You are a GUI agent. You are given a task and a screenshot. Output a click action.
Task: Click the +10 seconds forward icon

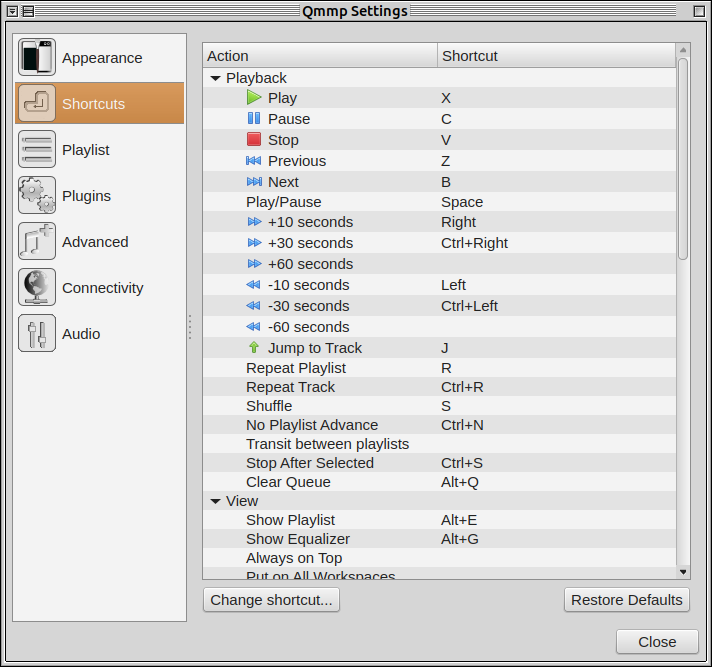pos(254,222)
